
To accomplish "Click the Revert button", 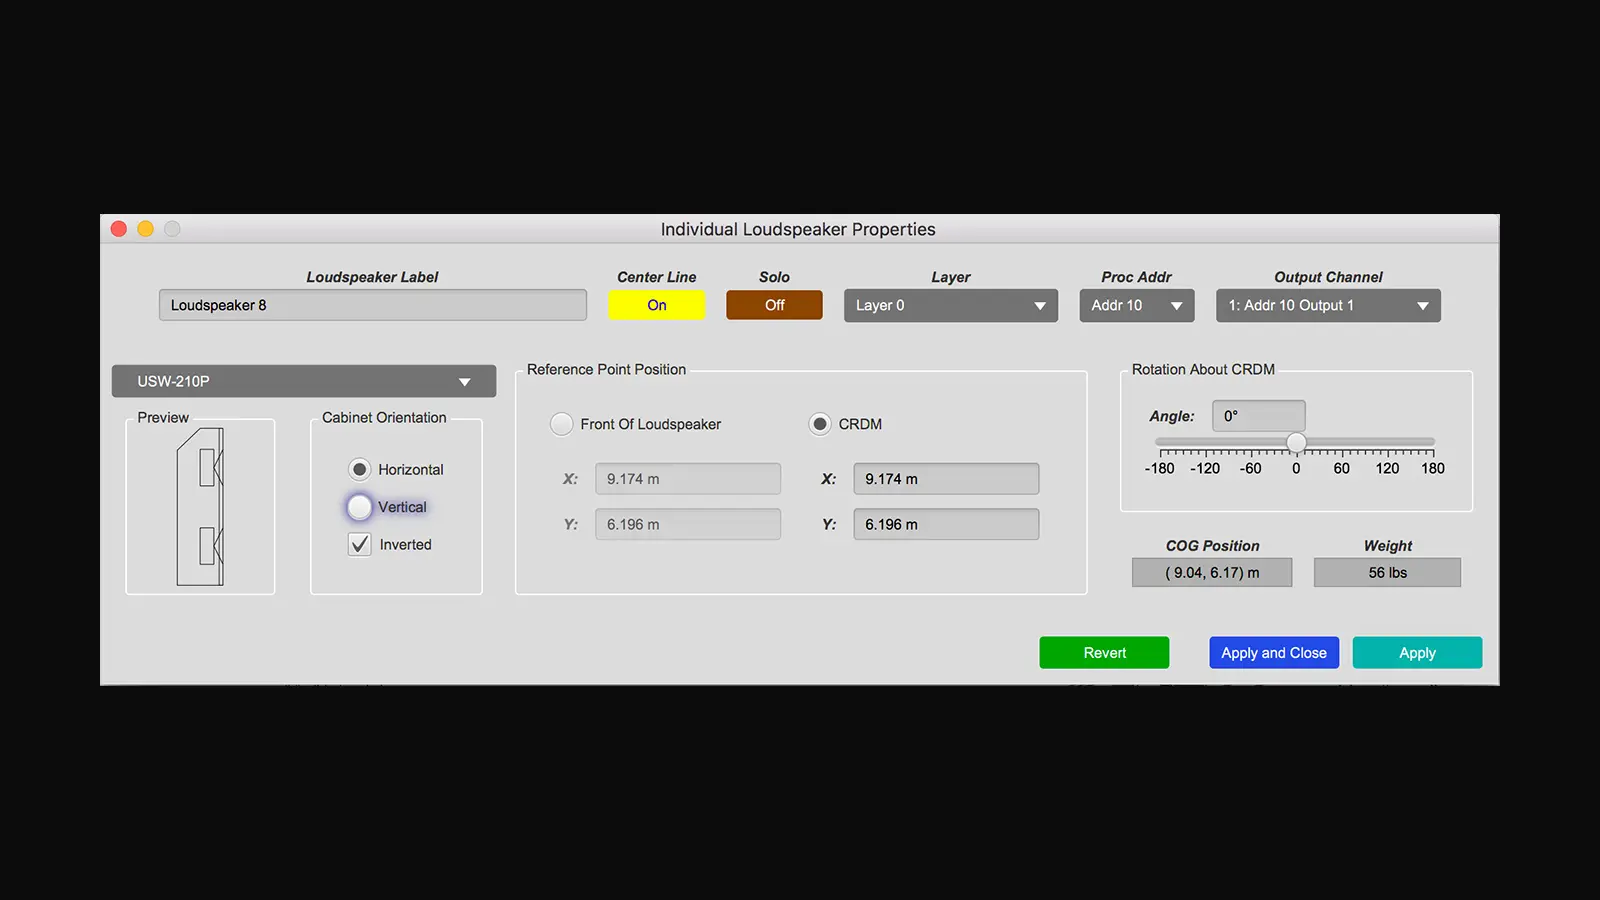I will click(1103, 652).
